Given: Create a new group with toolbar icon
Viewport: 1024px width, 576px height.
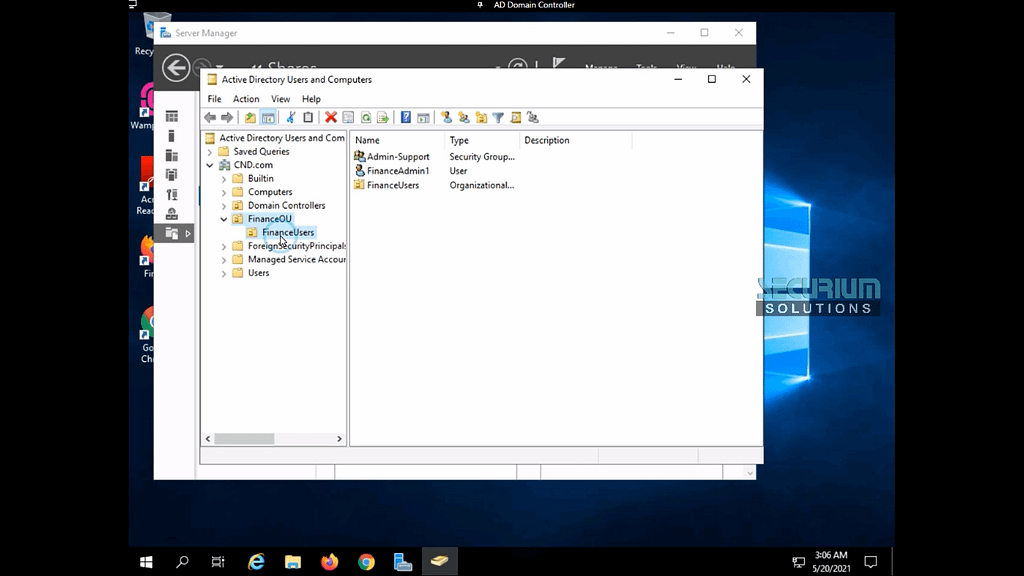Looking at the screenshot, I should pos(464,118).
